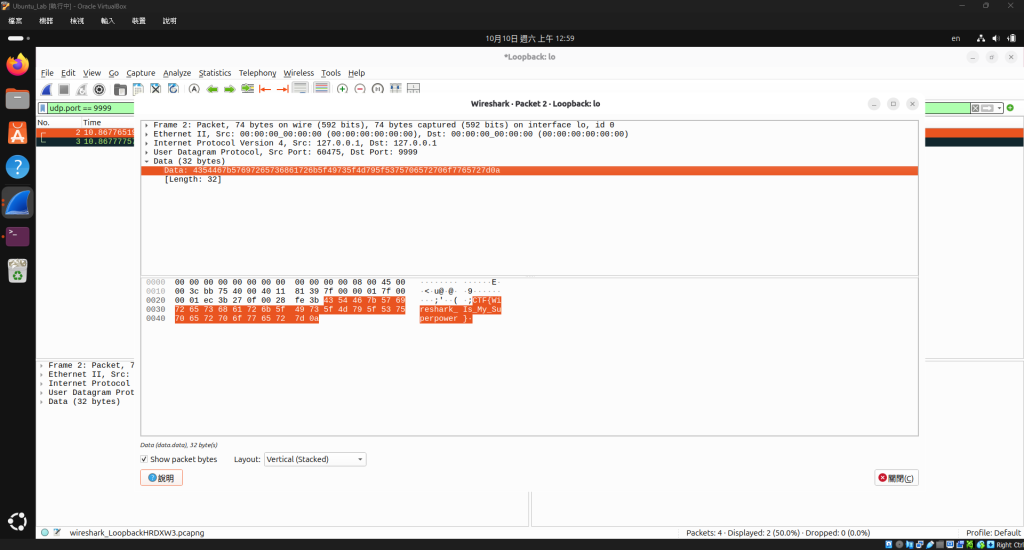Zoom in main window text
The image size is (1024, 550).
pos(342,89)
